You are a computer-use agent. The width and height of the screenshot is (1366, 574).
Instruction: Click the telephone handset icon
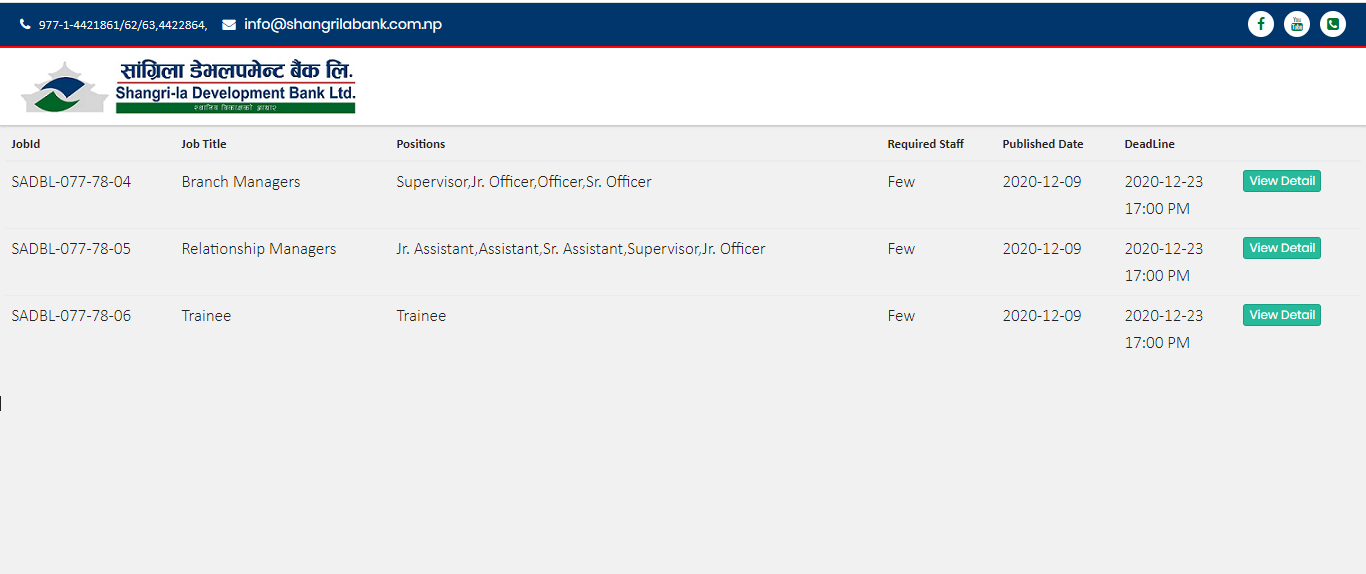tap(25, 25)
